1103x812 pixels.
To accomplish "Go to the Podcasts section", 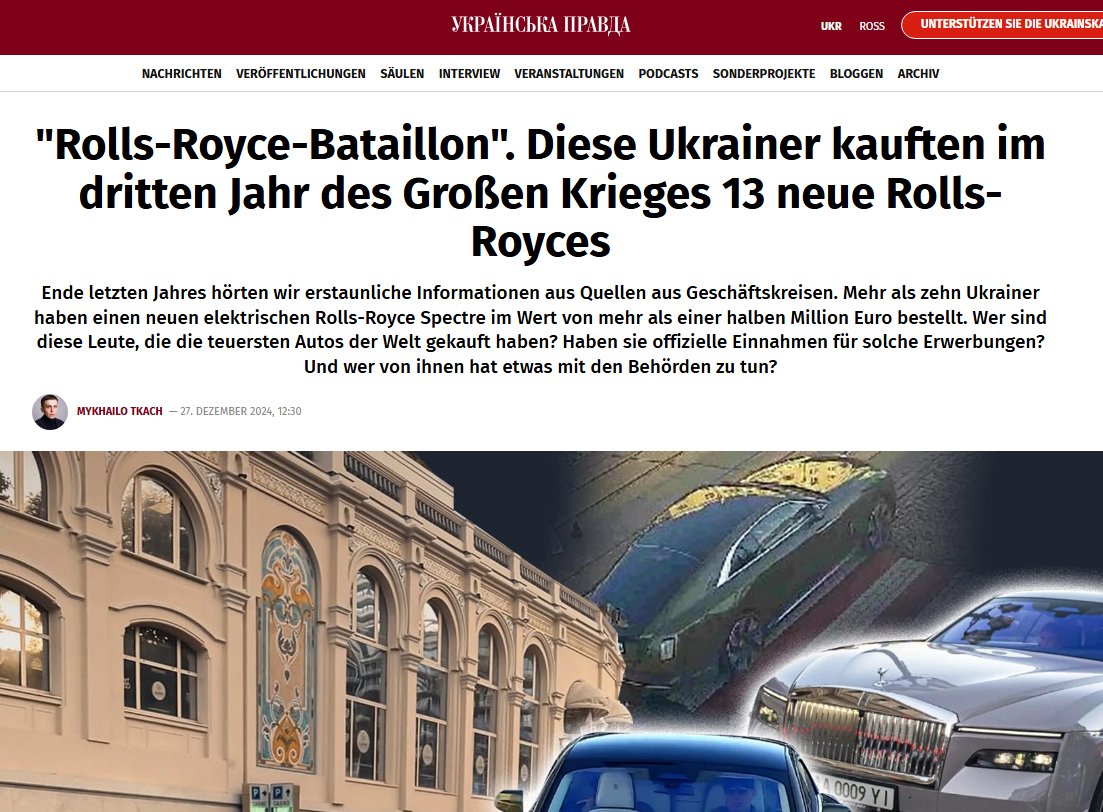I will pyautogui.click(x=668, y=73).
